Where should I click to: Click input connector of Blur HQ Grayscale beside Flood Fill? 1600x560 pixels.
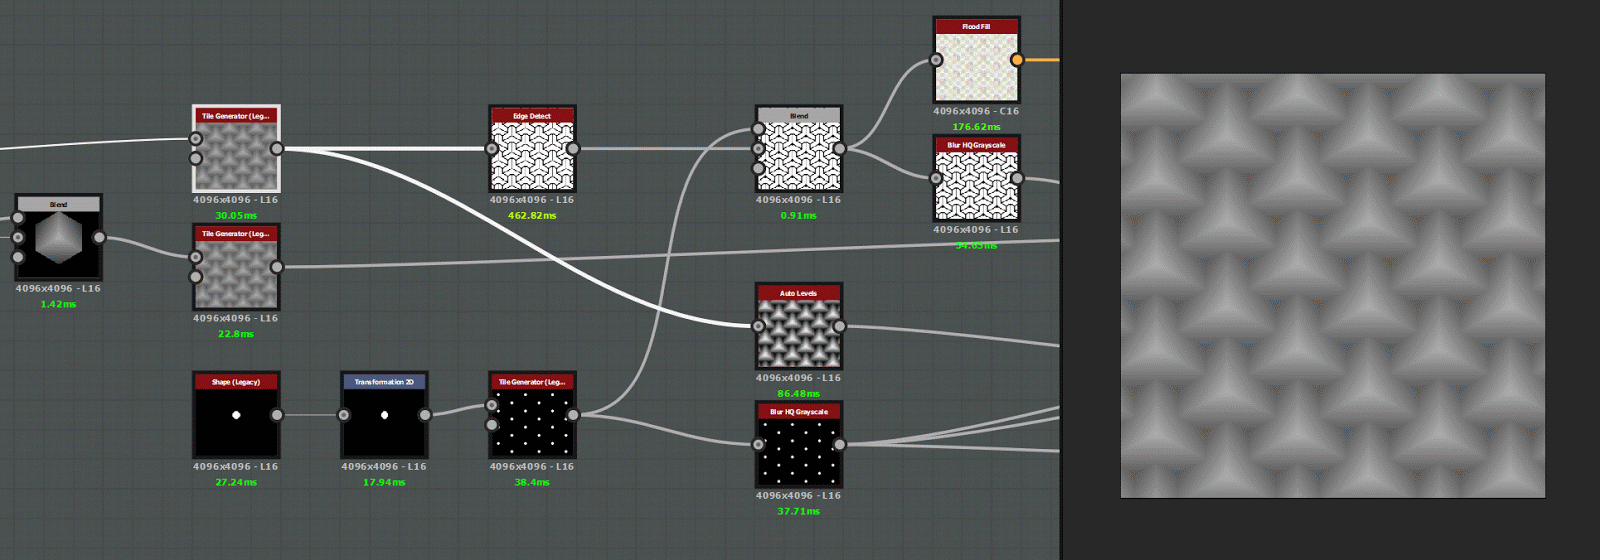tap(936, 179)
